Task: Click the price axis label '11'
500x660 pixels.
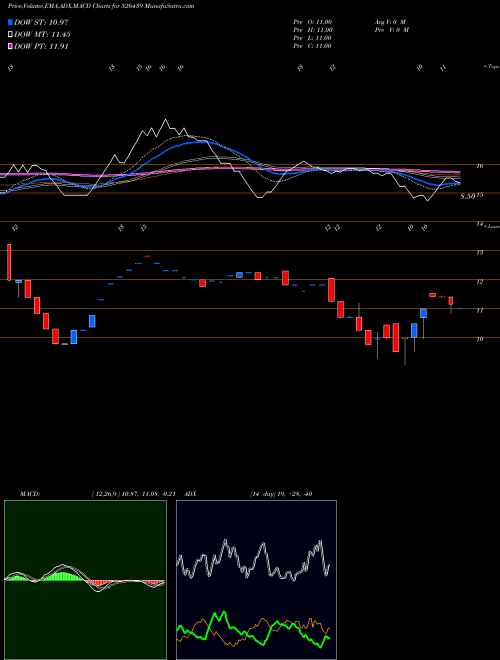Action: 479,311
